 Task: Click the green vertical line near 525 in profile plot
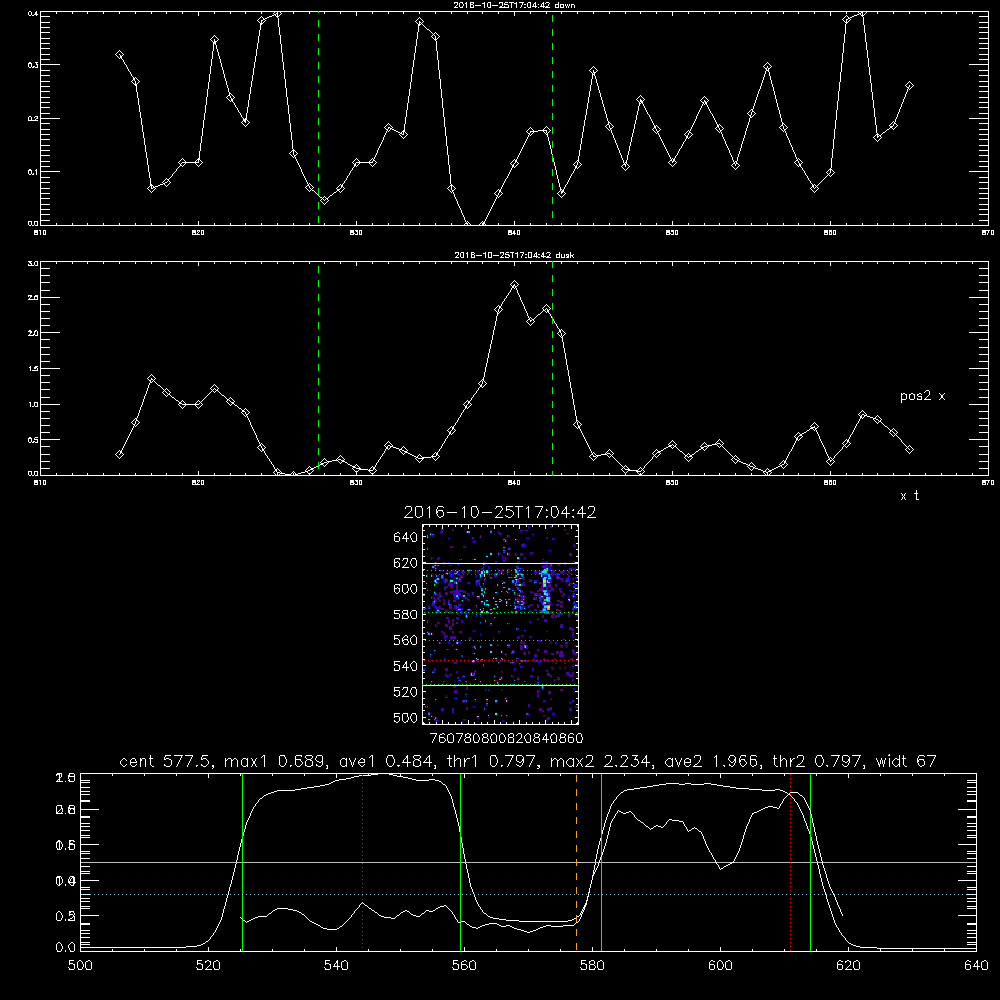click(x=242, y=862)
